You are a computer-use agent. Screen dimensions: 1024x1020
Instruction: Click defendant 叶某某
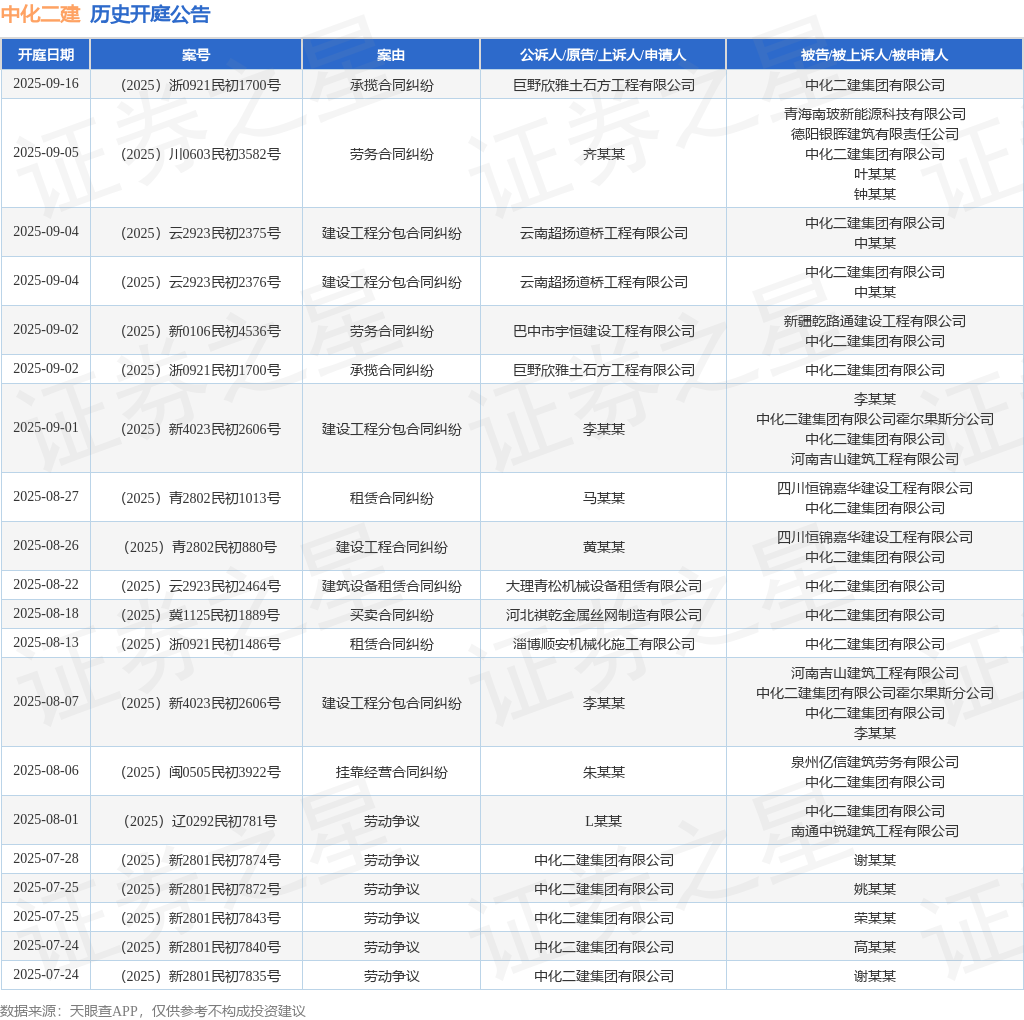click(x=874, y=174)
